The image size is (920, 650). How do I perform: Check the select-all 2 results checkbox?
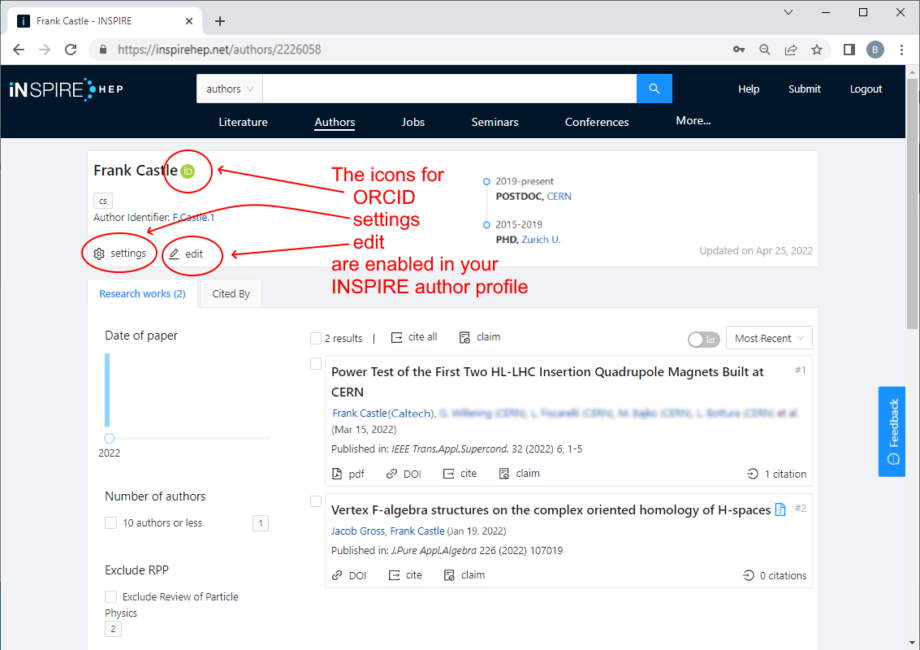point(316,338)
